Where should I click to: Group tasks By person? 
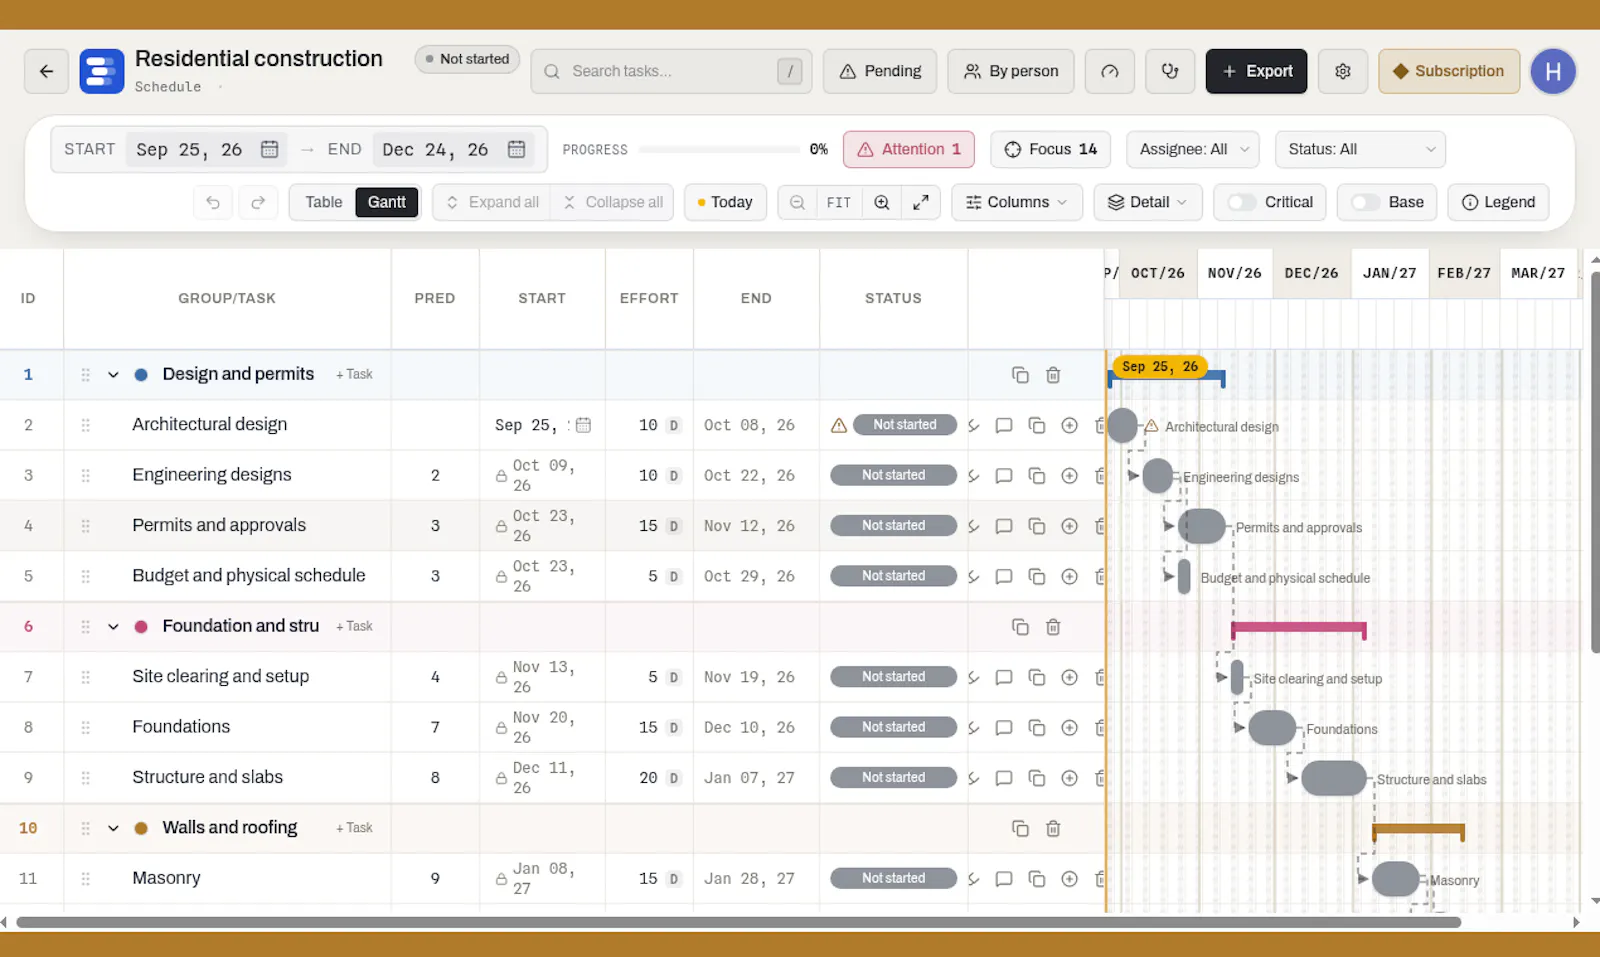[x=1011, y=71]
